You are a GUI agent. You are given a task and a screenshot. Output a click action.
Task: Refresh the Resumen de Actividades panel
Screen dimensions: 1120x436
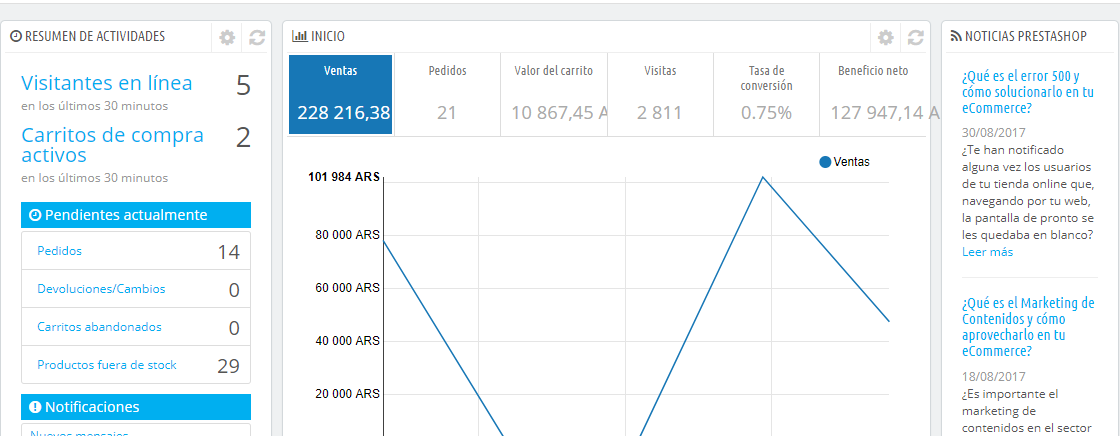point(257,37)
